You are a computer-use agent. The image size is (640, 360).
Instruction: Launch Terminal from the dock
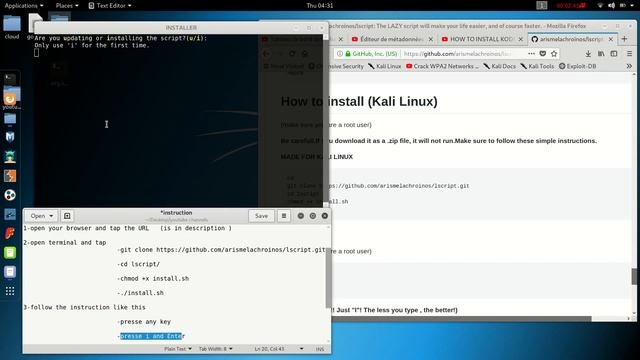click(x=10, y=79)
